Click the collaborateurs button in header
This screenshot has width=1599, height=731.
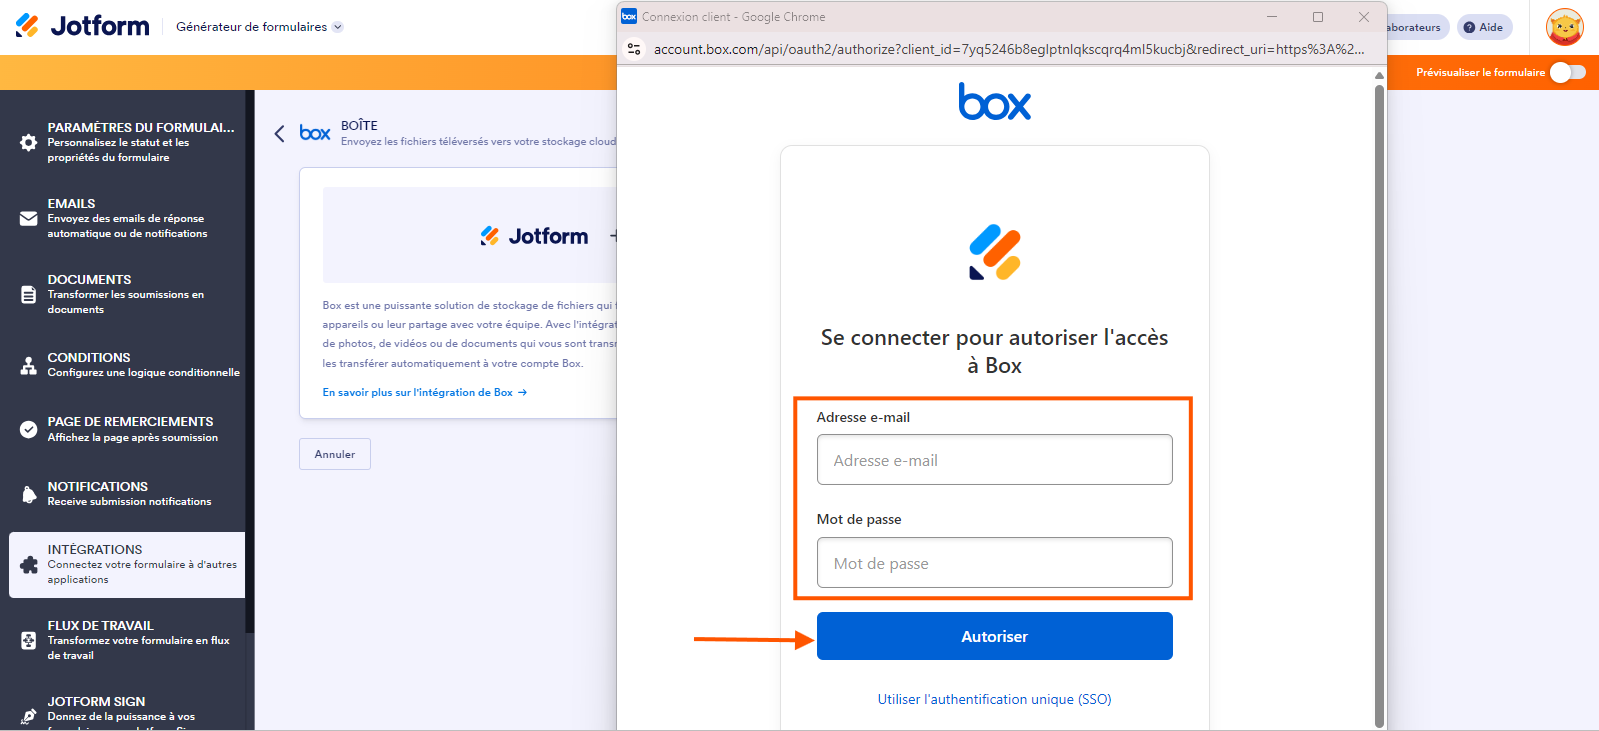pyautogui.click(x=1418, y=27)
